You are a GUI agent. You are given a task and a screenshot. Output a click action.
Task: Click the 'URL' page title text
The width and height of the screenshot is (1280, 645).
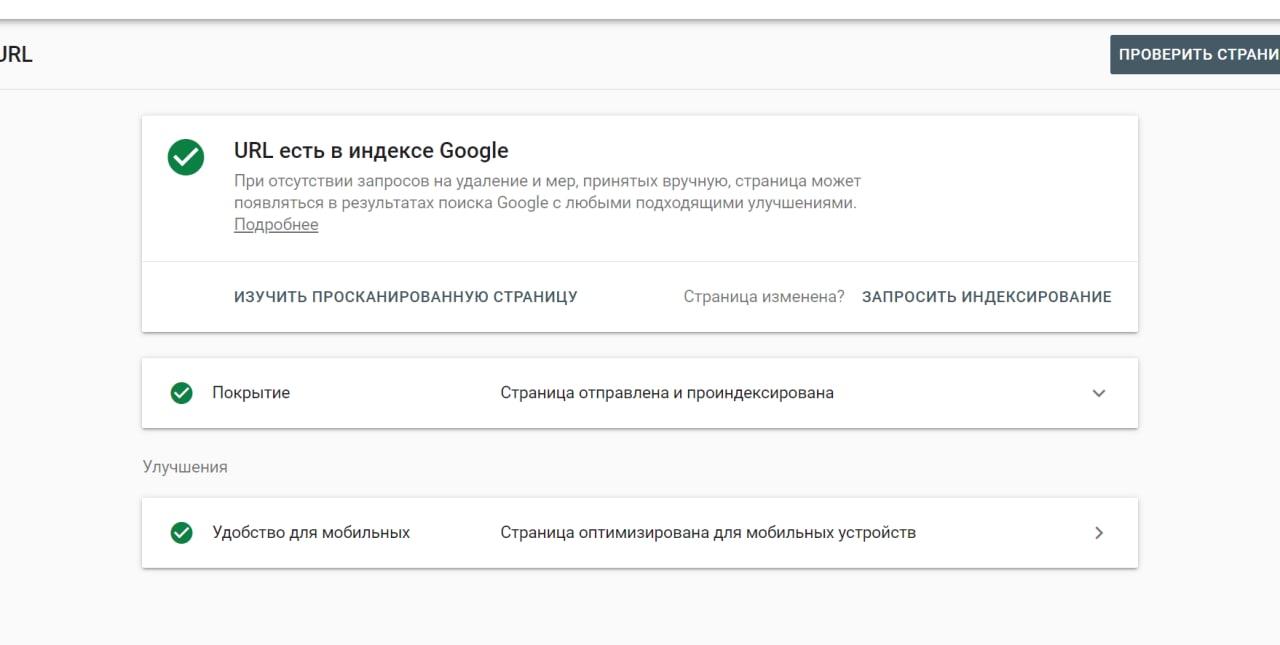click(16, 55)
